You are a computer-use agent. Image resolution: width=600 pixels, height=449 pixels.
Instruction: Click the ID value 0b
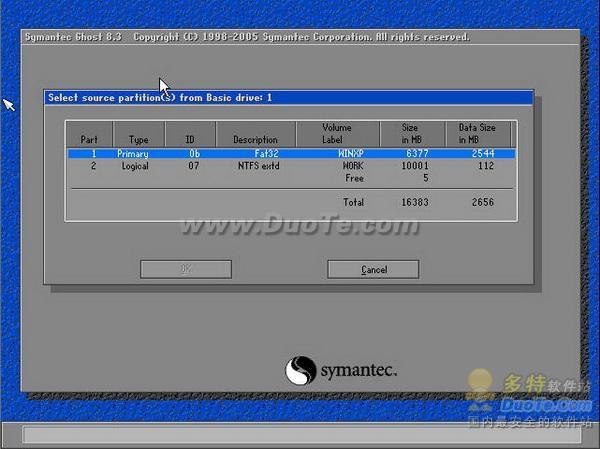click(194, 153)
